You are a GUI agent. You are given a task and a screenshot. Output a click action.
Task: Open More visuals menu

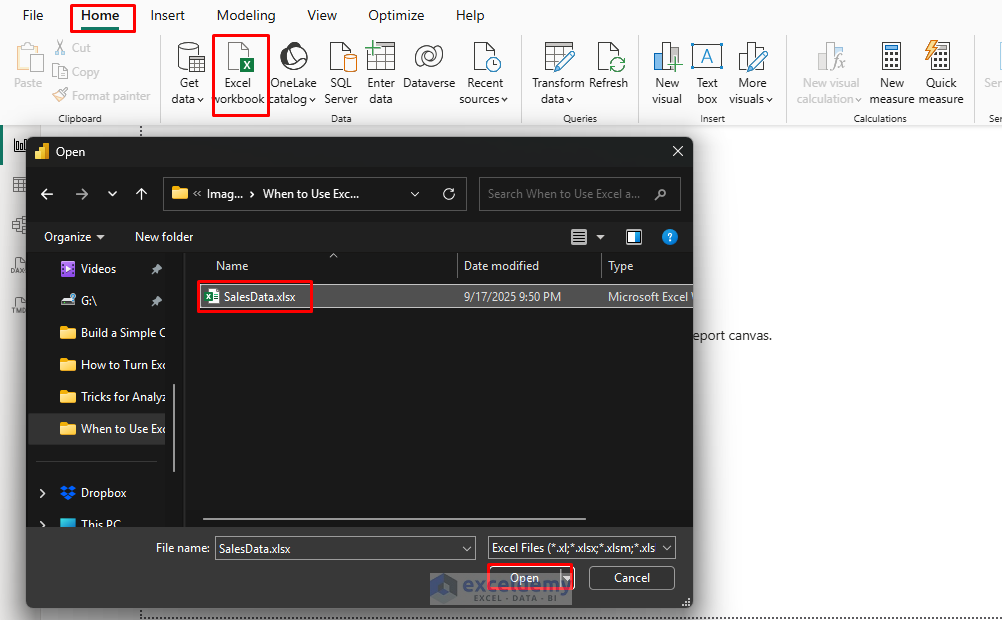click(752, 73)
